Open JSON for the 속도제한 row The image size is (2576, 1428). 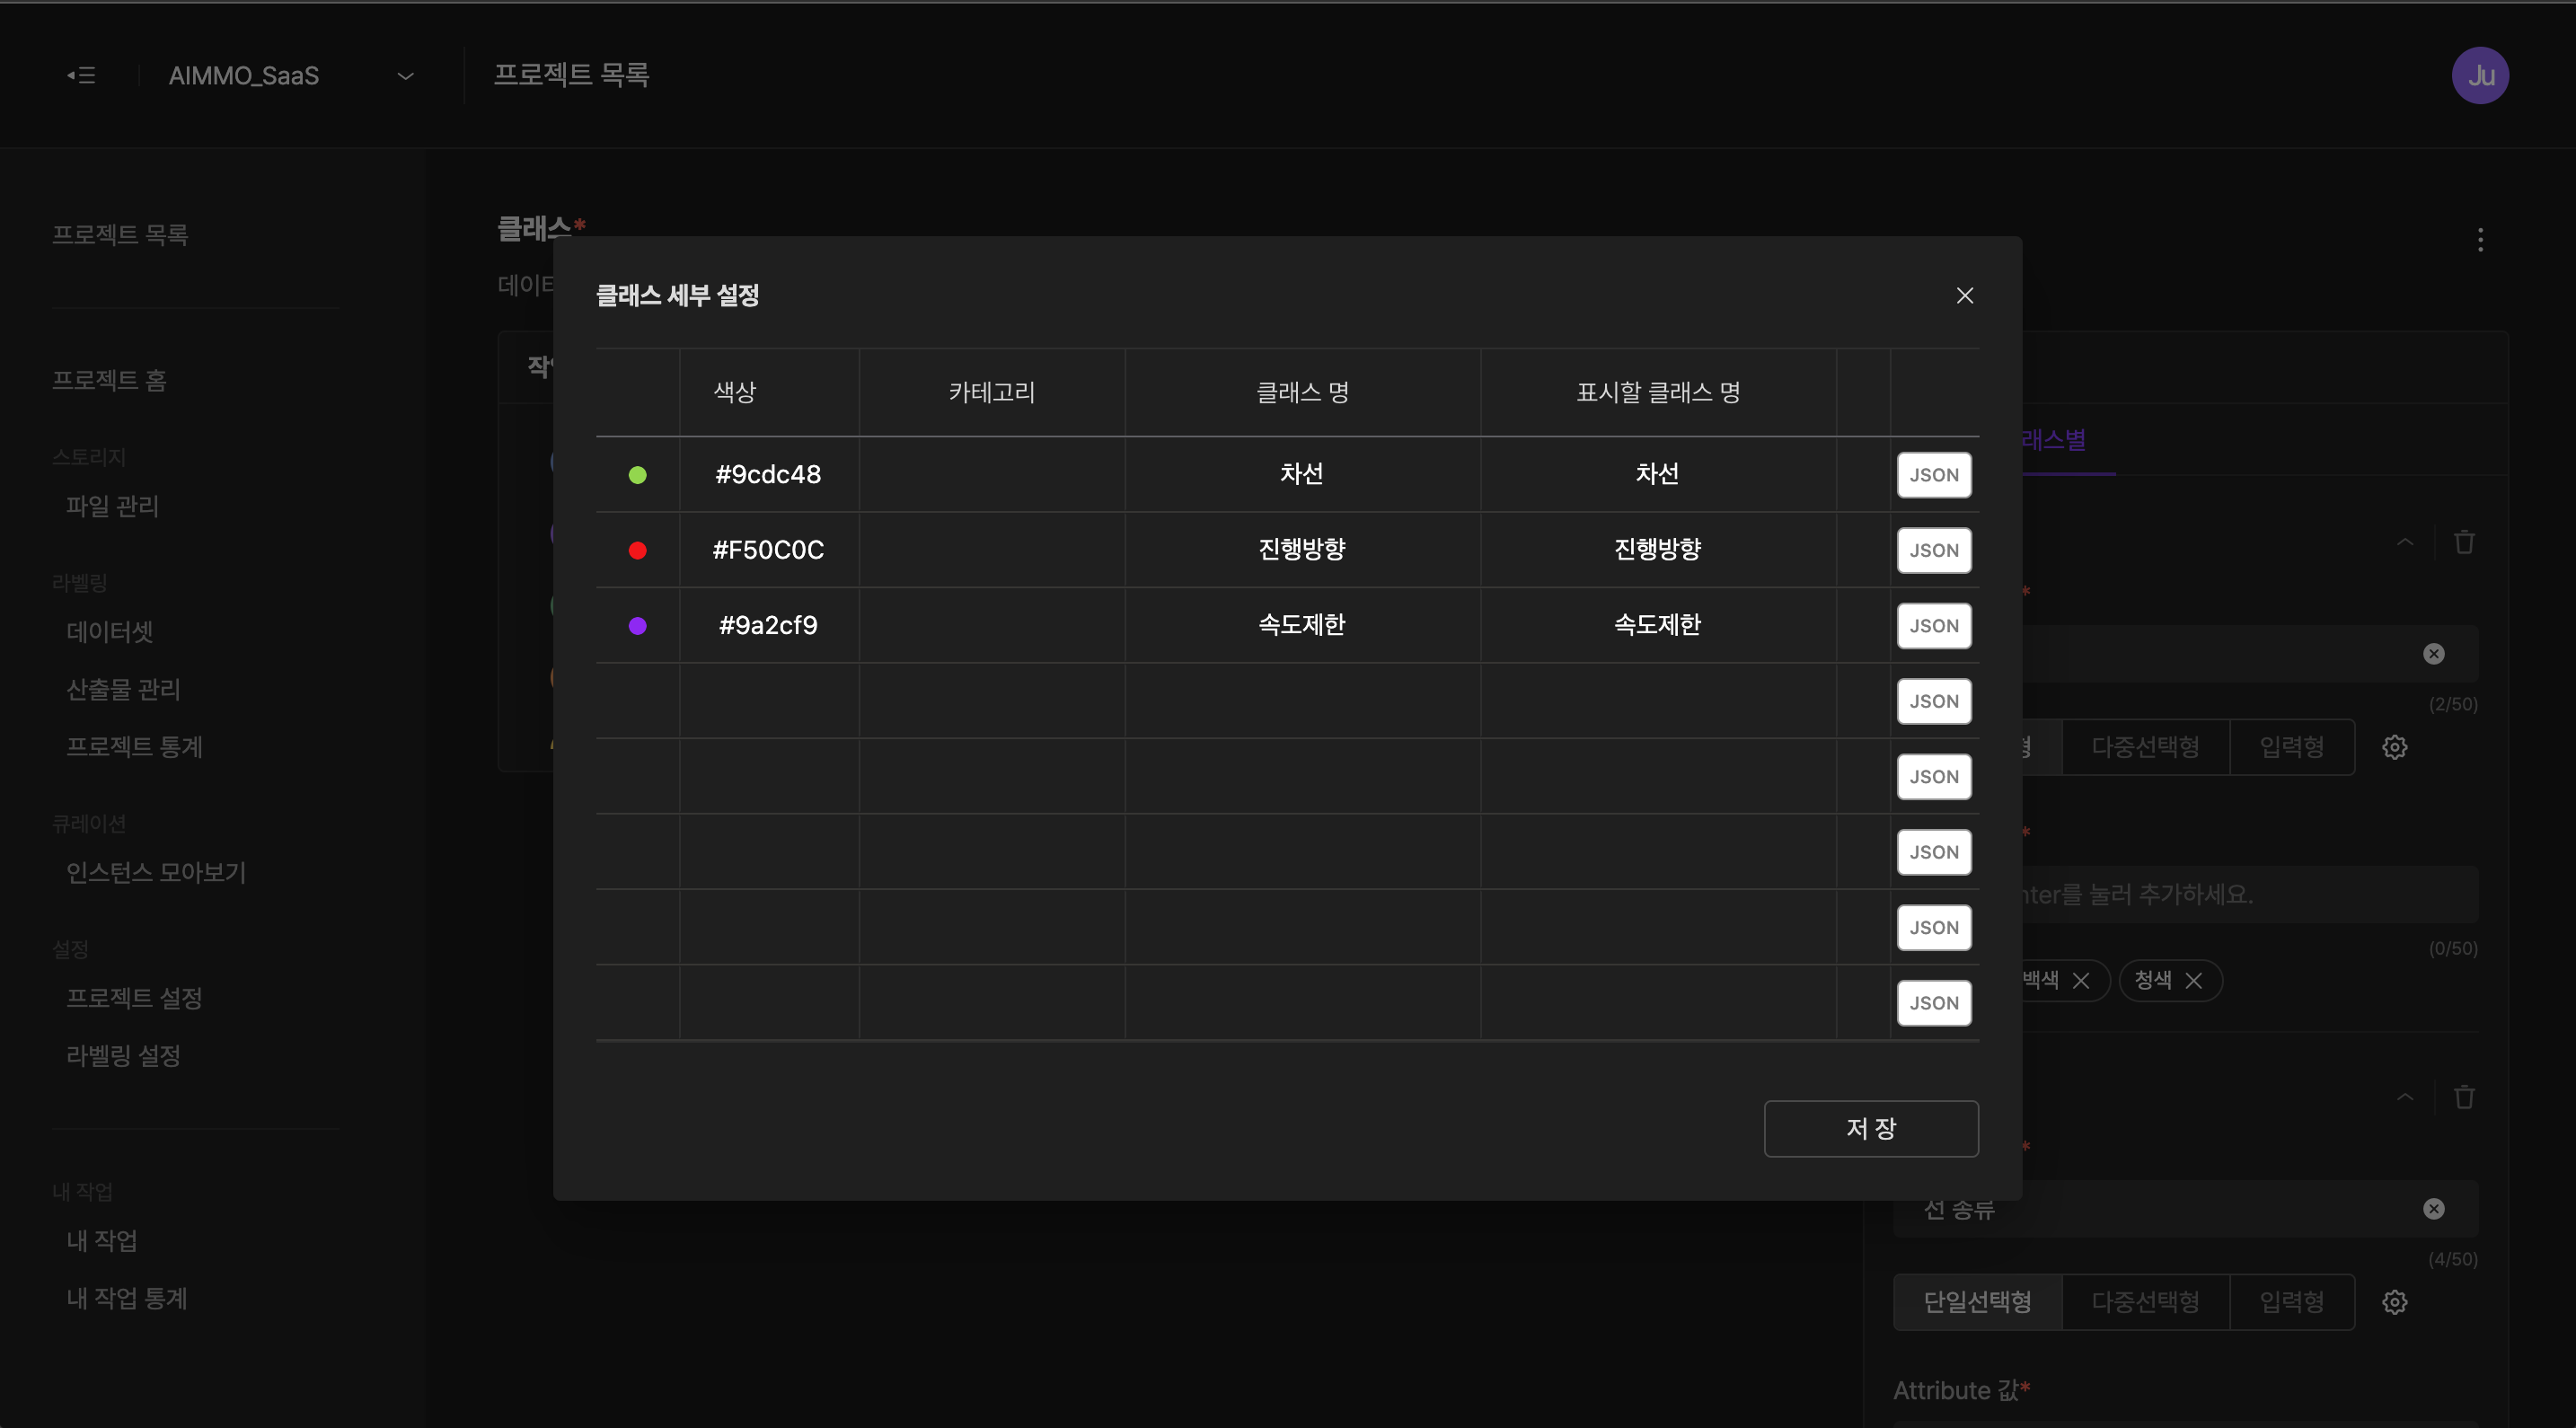click(x=1934, y=626)
